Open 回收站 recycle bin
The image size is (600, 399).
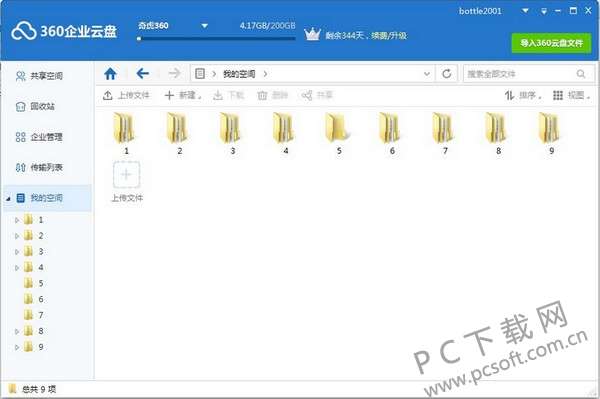(x=35, y=106)
